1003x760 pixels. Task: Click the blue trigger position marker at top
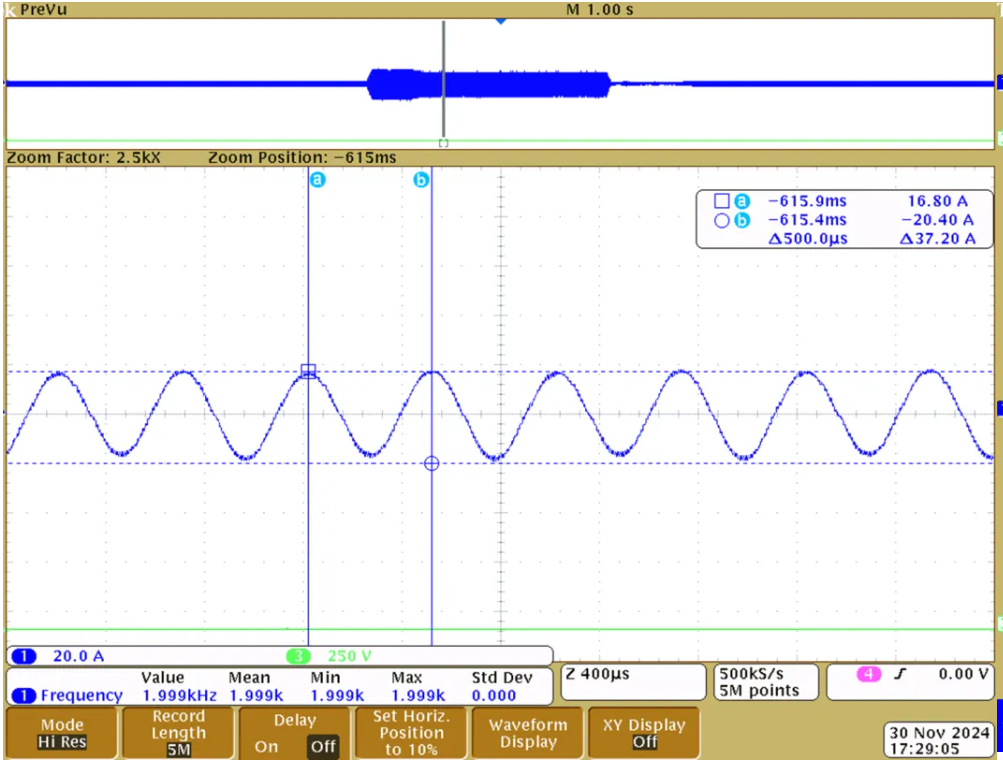click(x=501, y=21)
